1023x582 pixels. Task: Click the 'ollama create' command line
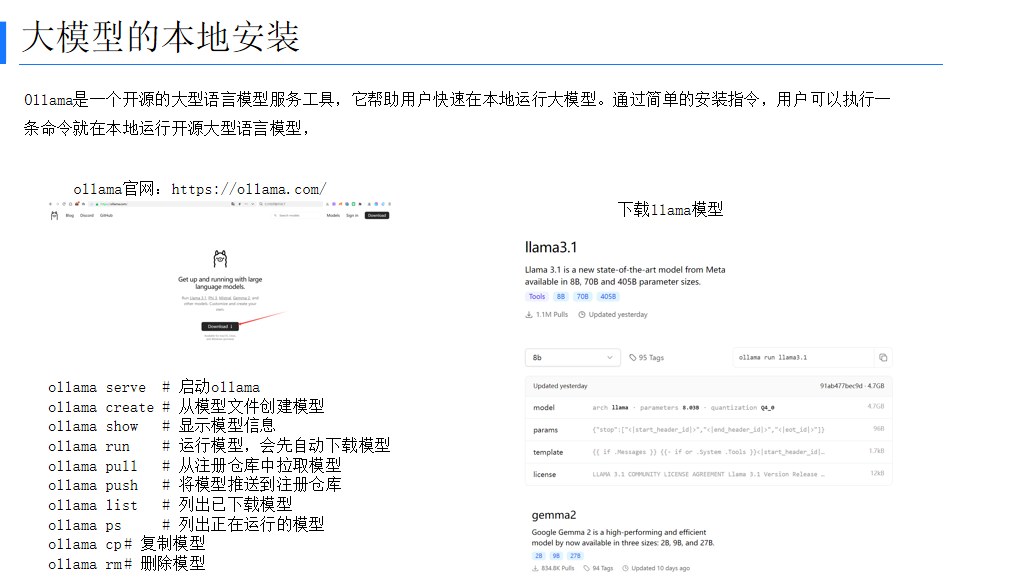(x=186, y=407)
